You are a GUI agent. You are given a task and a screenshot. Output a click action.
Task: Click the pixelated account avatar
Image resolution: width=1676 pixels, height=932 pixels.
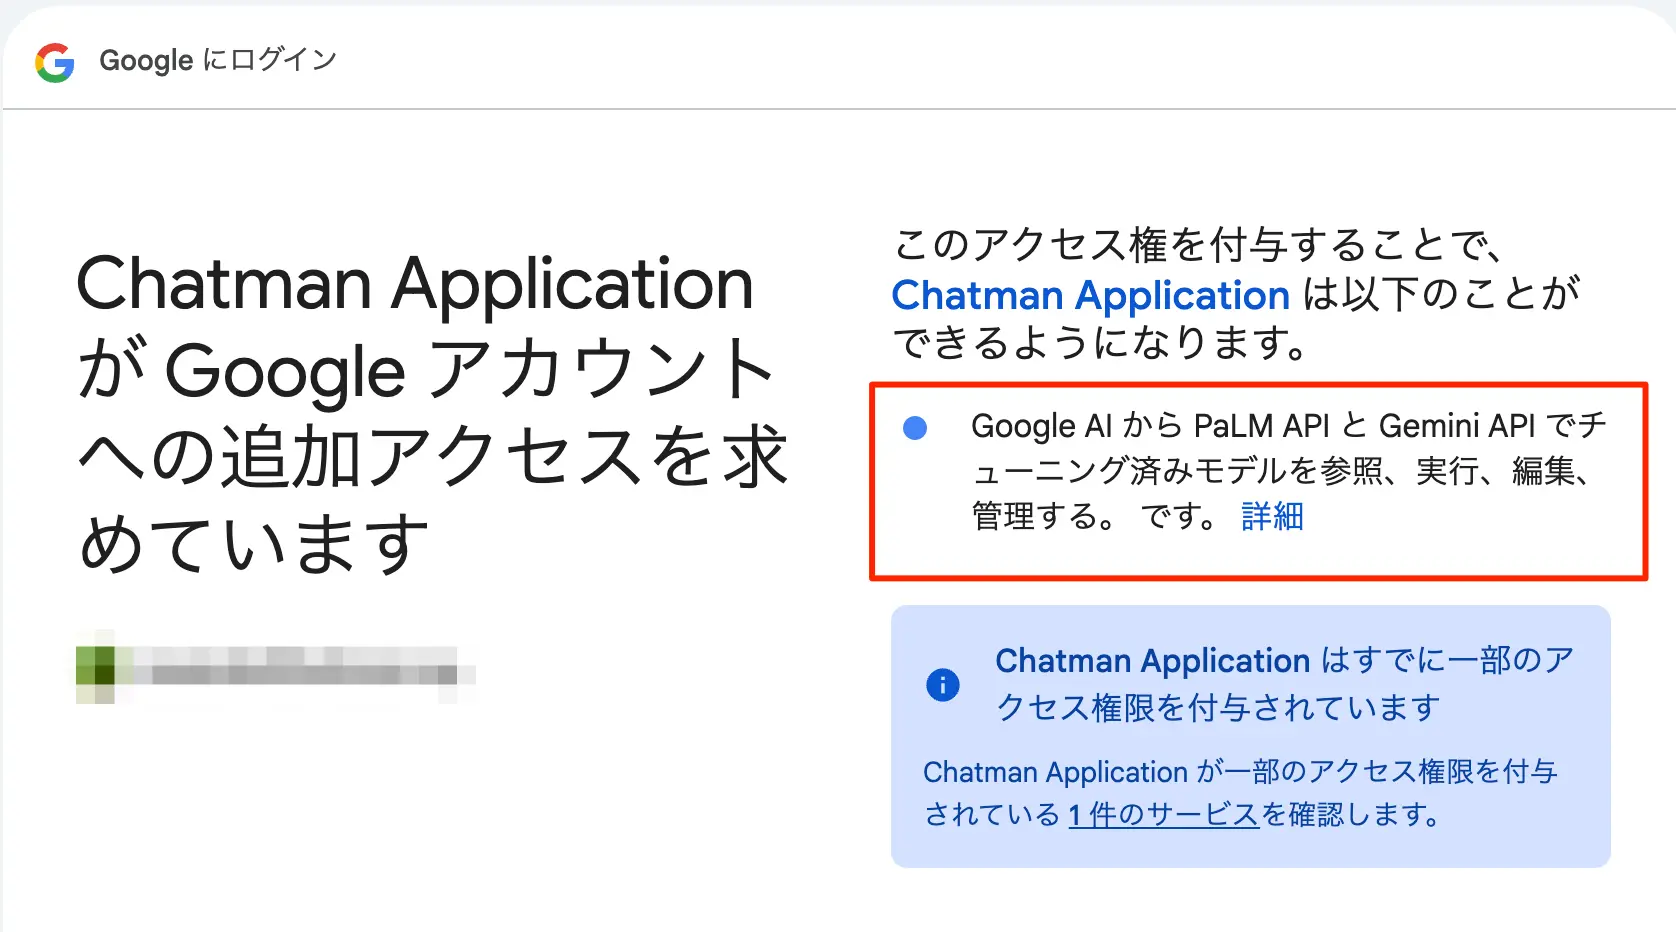[96, 666]
